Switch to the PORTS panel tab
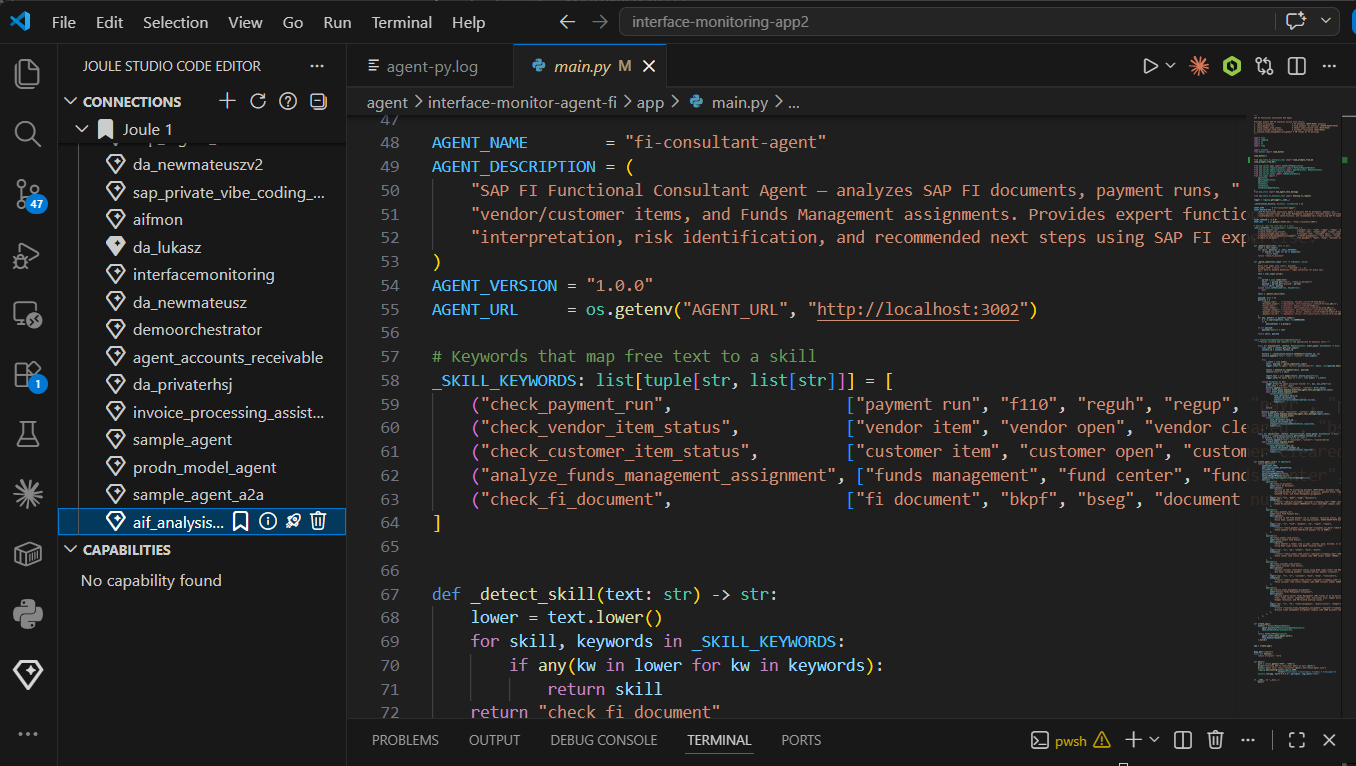Image resolution: width=1356 pixels, height=766 pixels. coord(801,740)
